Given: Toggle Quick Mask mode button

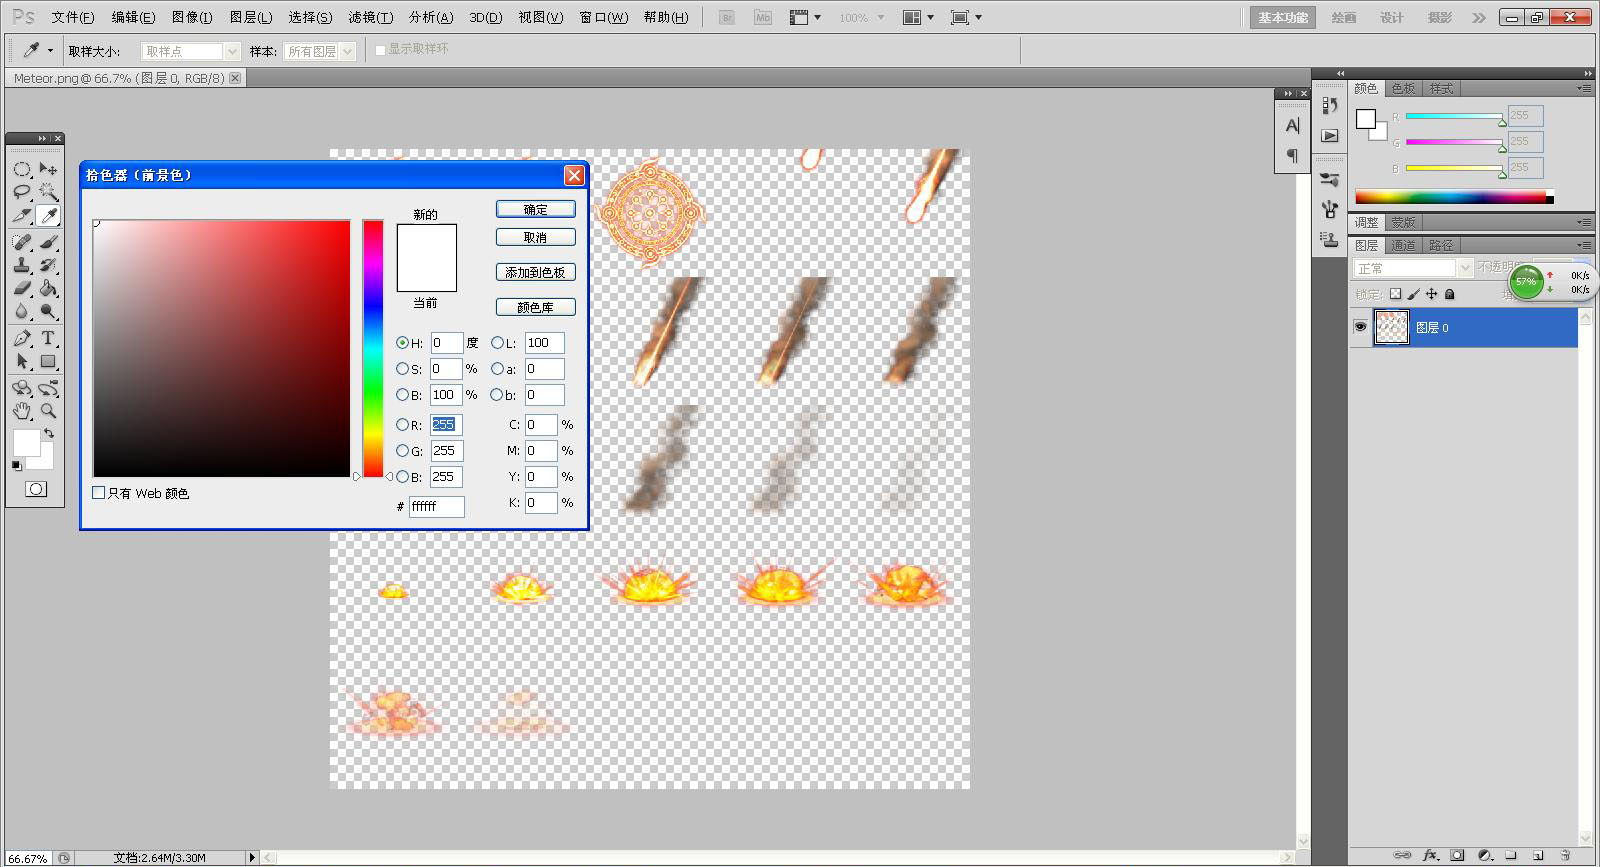Looking at the screenshot, I should pyautogui.click(x=36, y=489).
